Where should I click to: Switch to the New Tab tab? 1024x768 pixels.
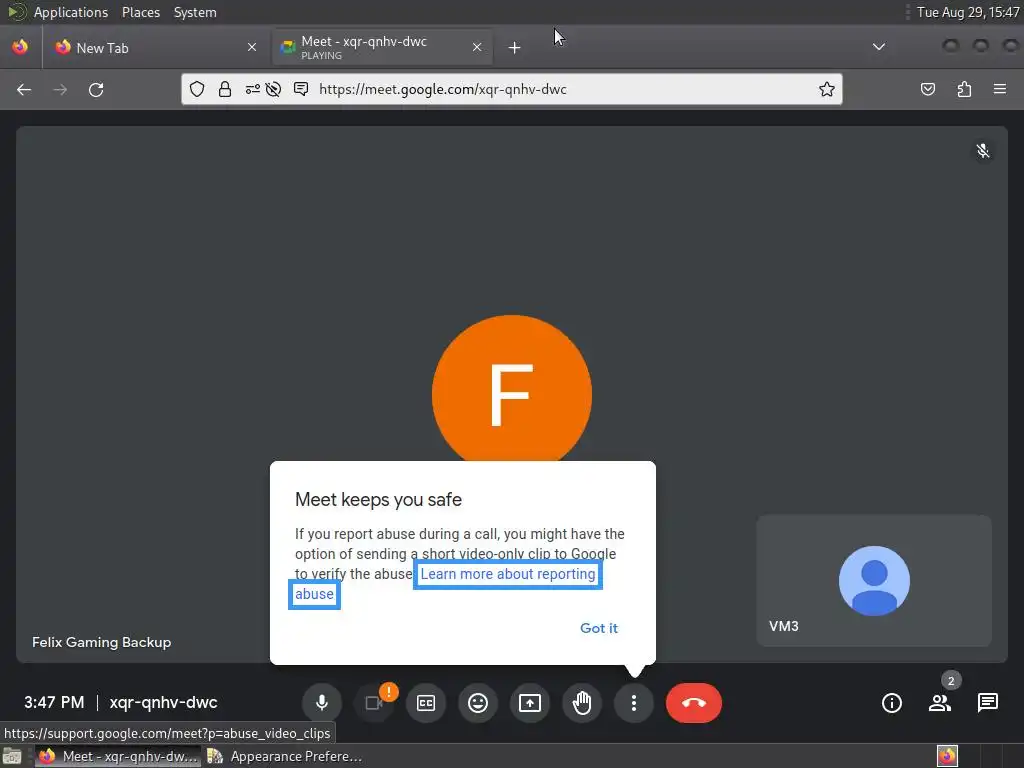[x=155, y=48]
